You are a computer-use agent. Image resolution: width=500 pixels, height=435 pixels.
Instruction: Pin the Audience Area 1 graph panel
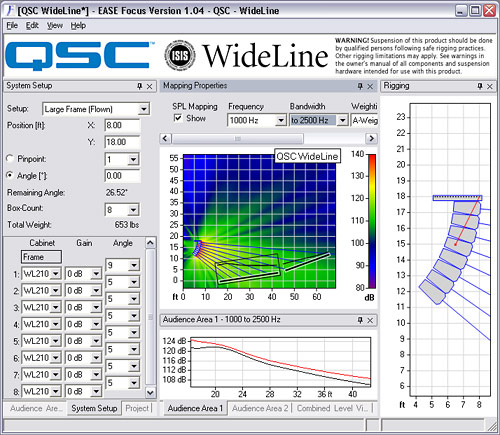click(x=360, y=320)
